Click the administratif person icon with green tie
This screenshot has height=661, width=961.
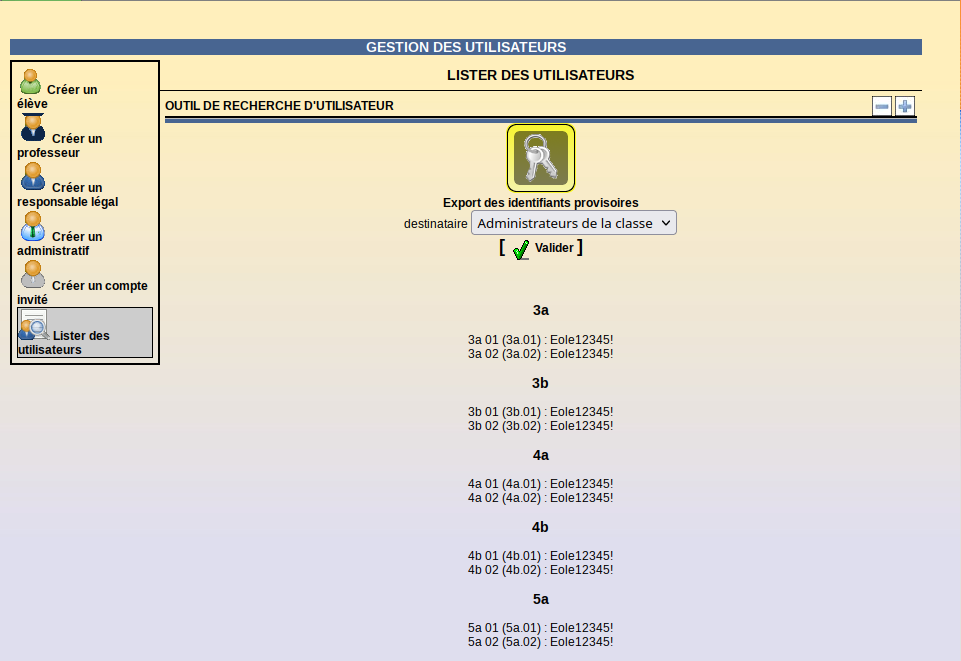pos(32,226)
